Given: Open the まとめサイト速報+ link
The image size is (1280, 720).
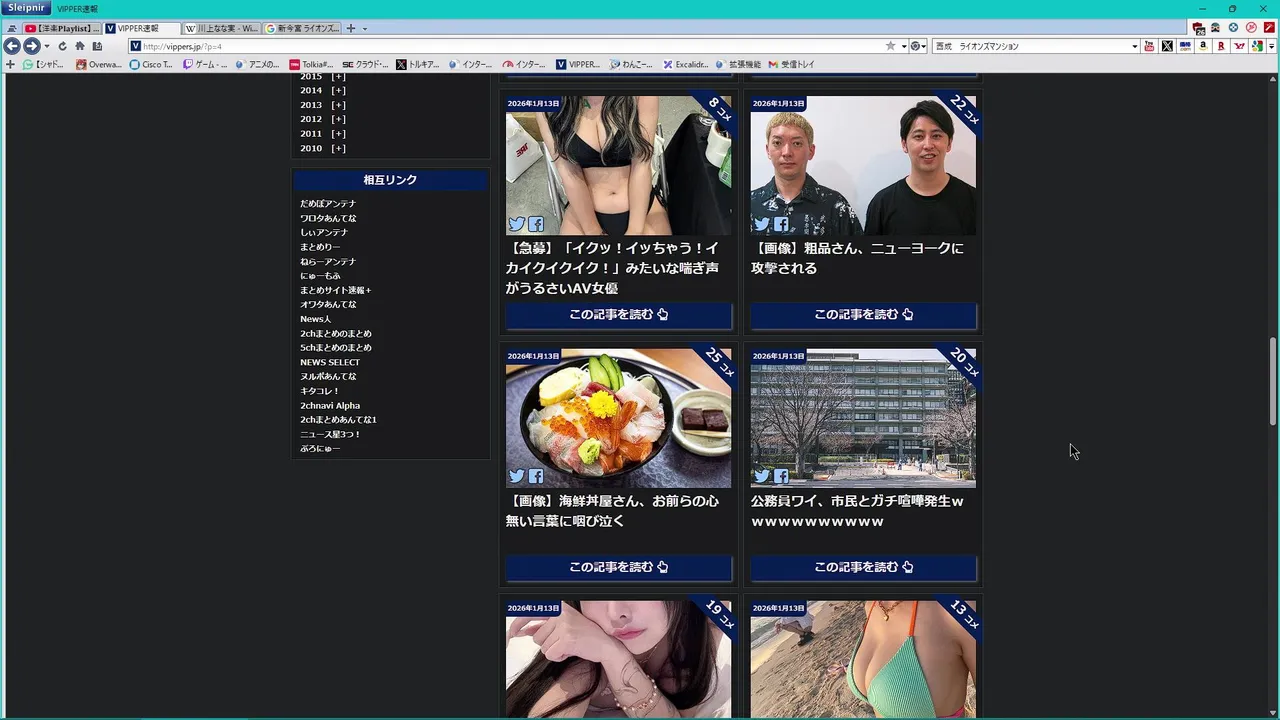Looking at the screenshot, I should pyautogui.click(x=336, y=290).
